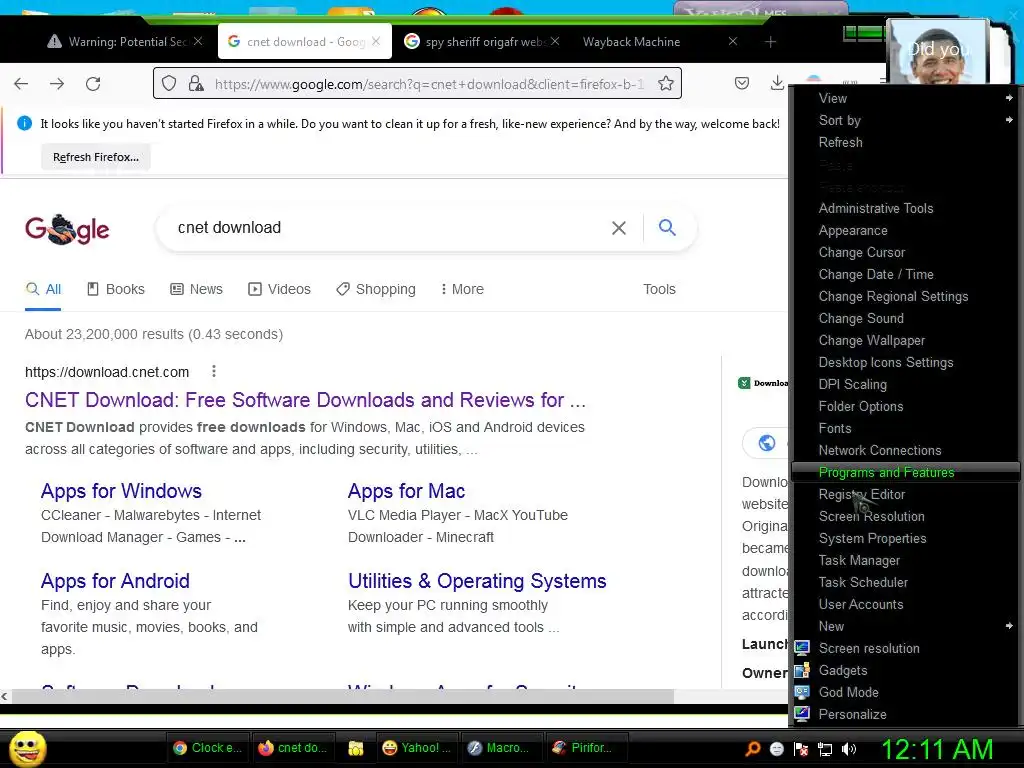Clear the search box with the X
The height and width of the screenshot is (768, 1024).
pyautogui.click(x=618, y=228)
